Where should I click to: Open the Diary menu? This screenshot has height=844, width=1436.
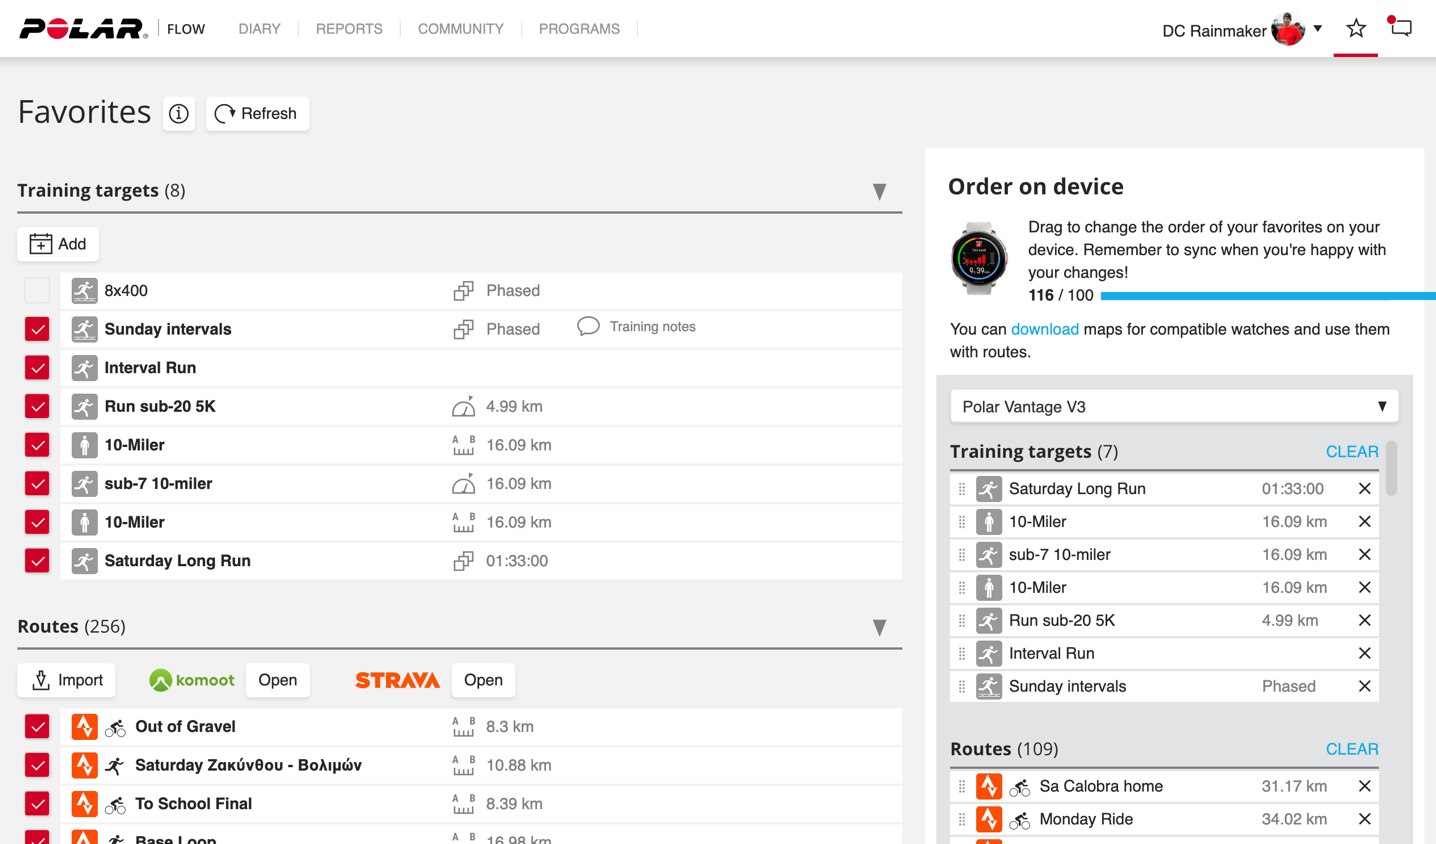[259, 29]
